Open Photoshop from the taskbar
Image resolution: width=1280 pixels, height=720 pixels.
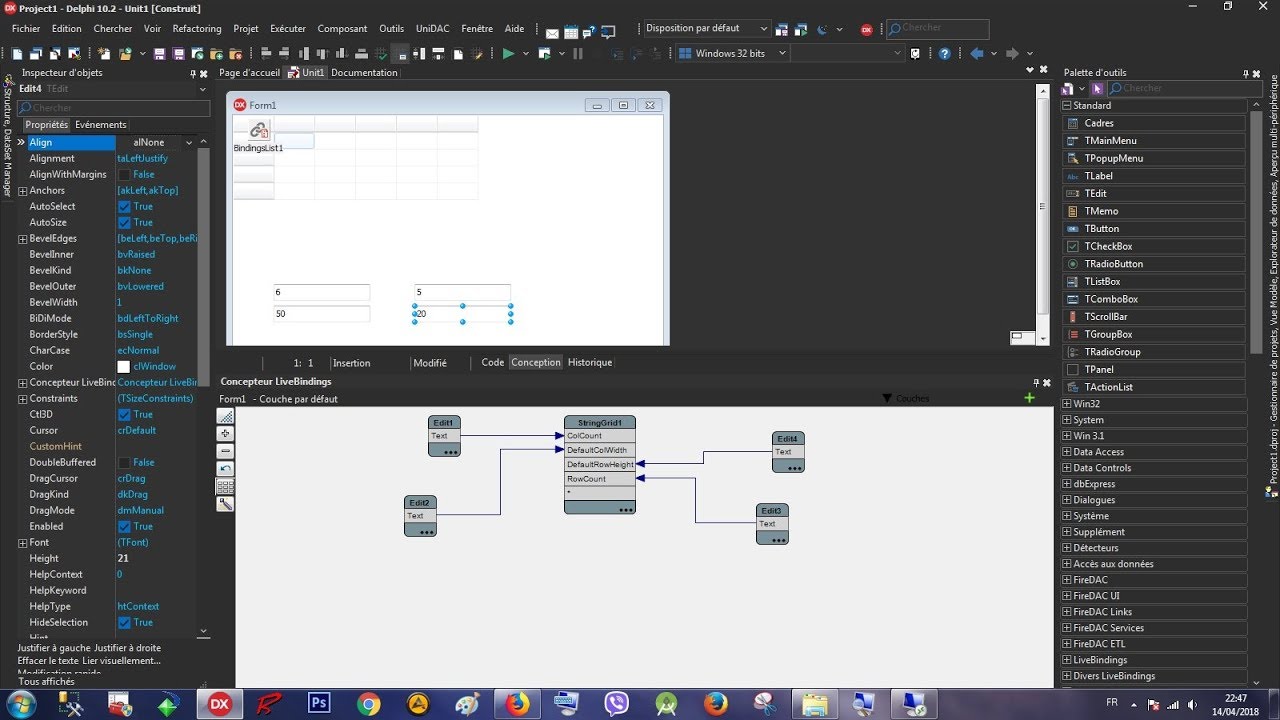319,704
